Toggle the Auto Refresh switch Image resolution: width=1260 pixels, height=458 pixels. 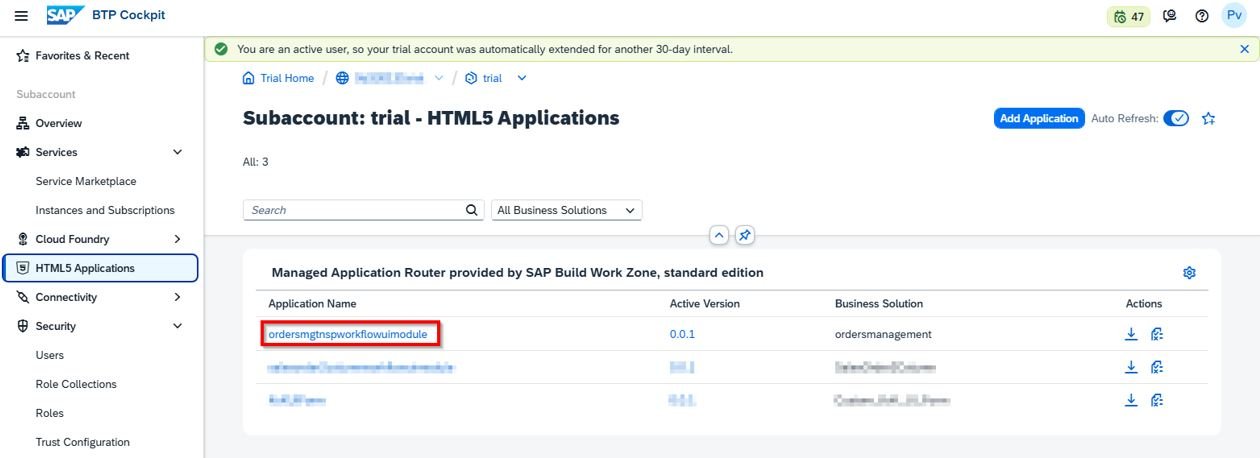click(1176, 118)
